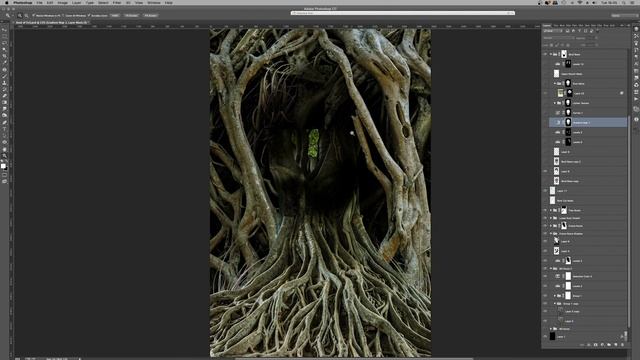Expand the Group 1 folder arrow
The image size is (640, 360).
tap(555, 296)
